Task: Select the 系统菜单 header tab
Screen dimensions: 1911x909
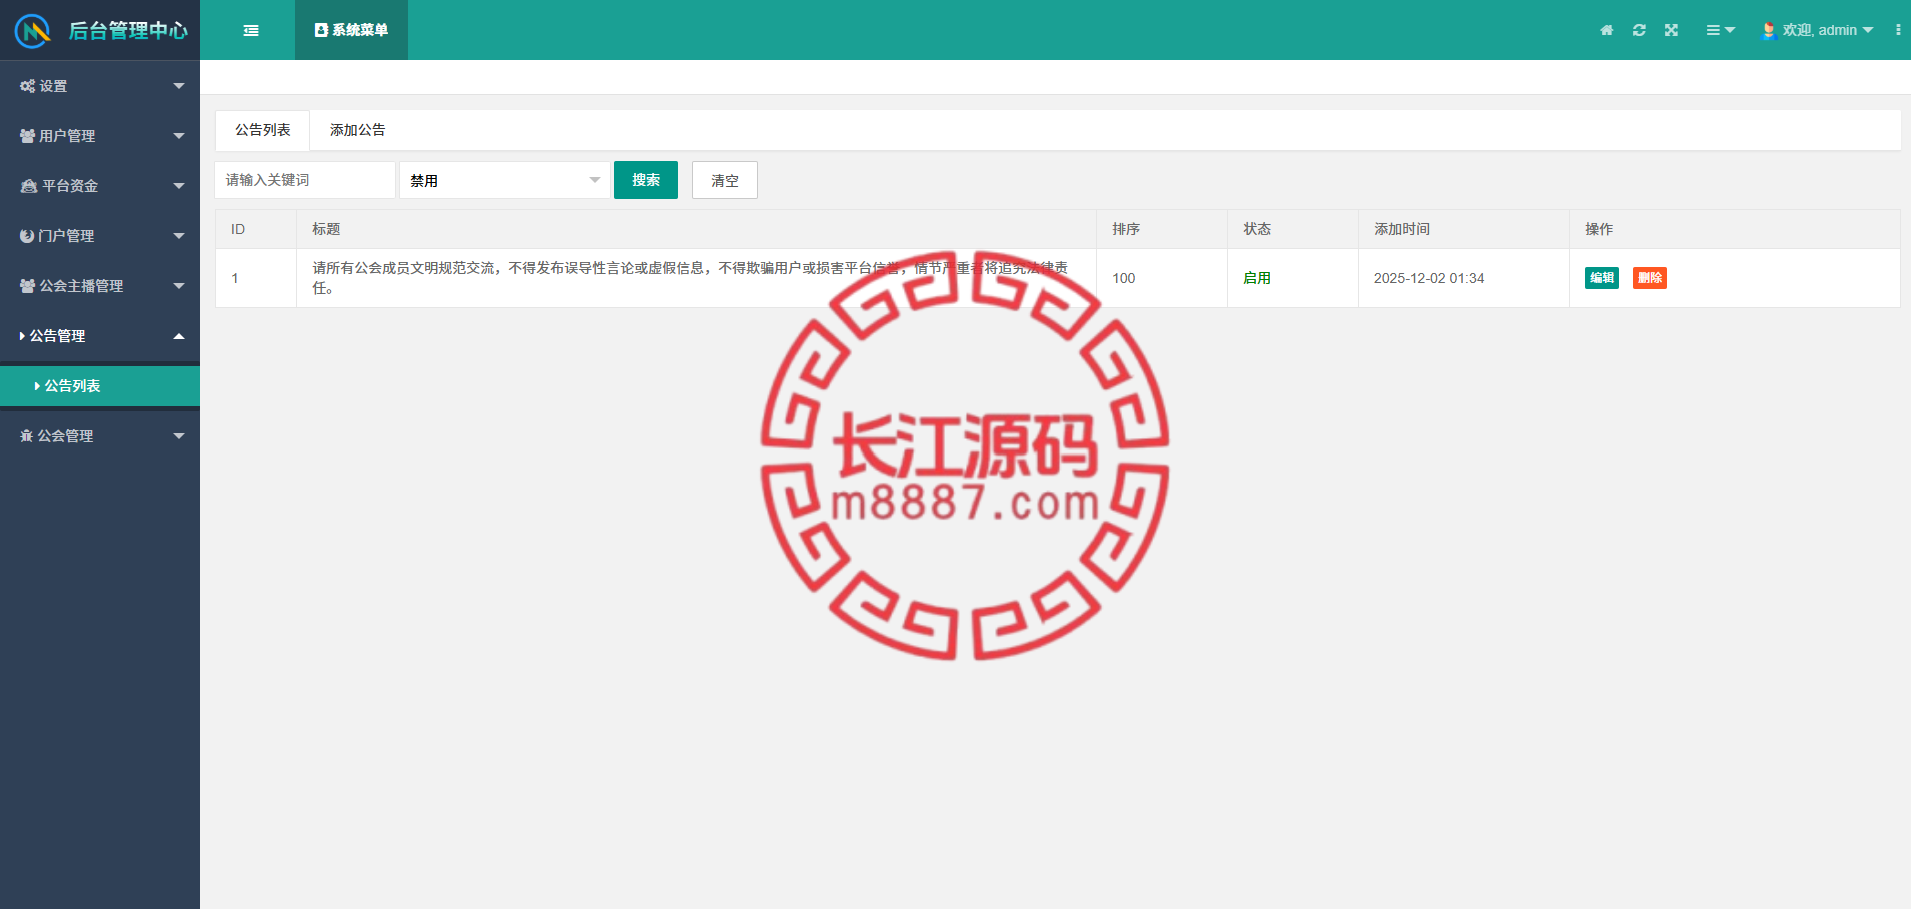Action: point(351,30)
